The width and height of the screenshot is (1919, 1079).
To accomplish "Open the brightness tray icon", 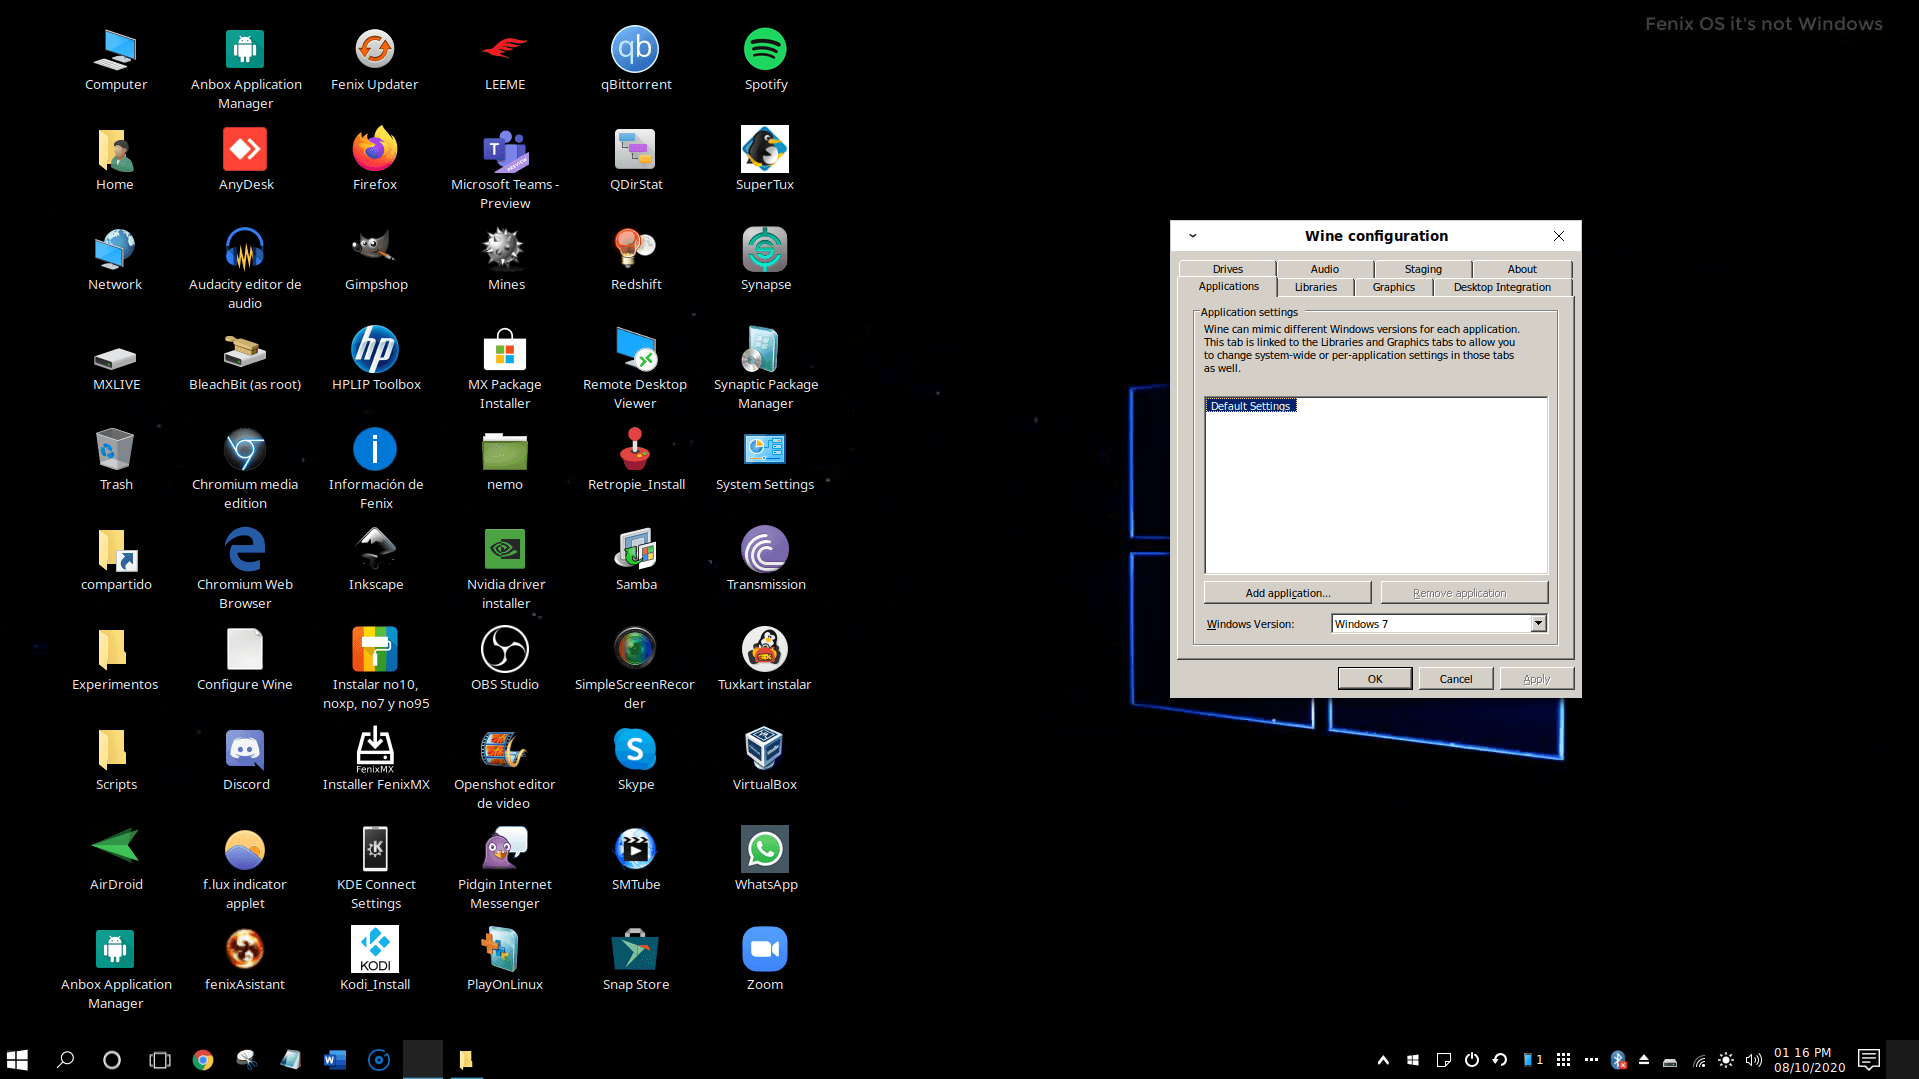I will (x=1726, y=1060).
